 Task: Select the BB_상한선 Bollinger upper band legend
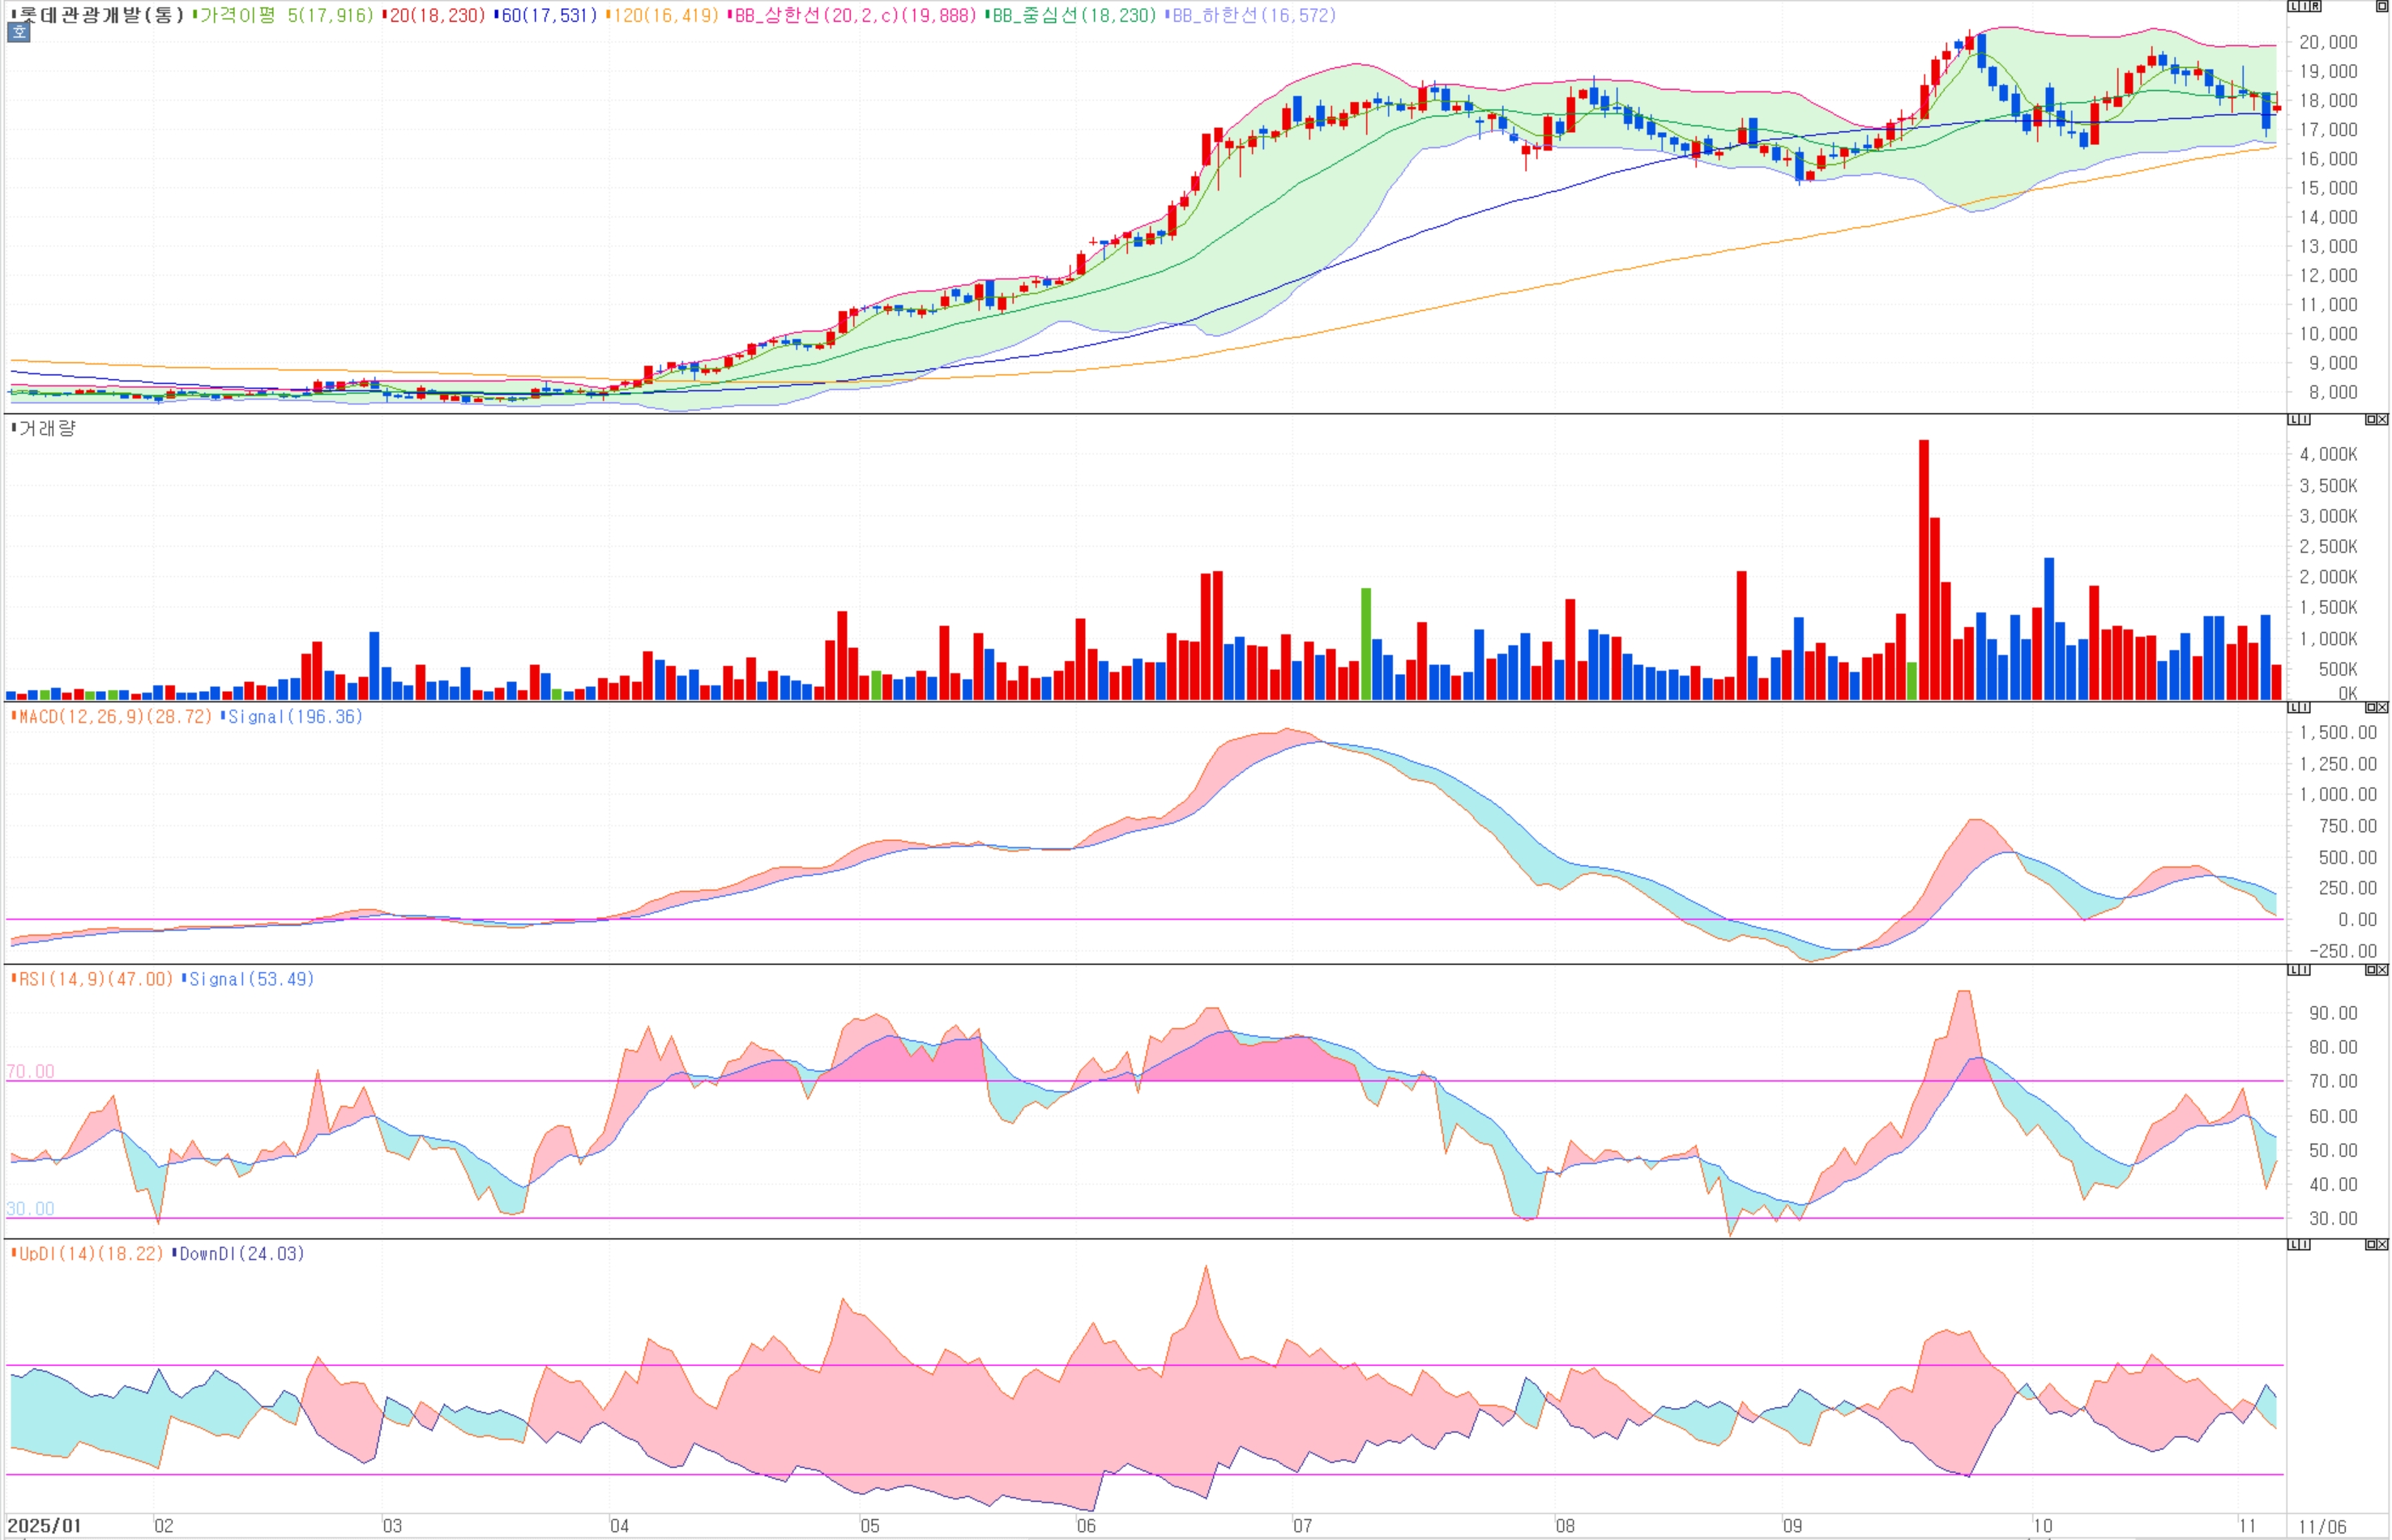tap(853, 15)
